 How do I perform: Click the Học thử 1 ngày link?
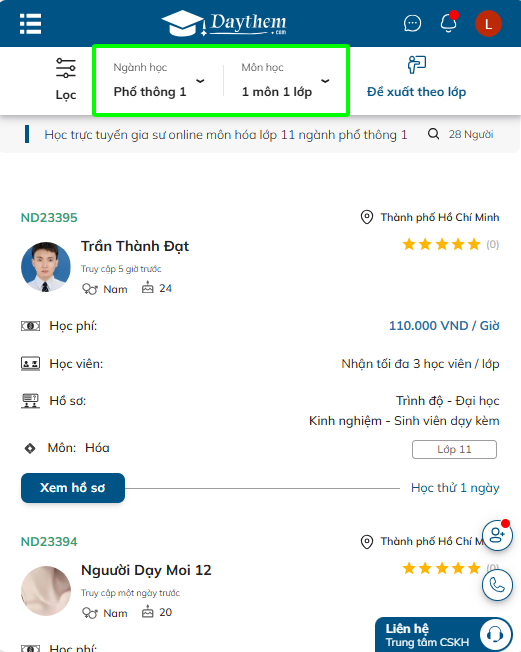pyautogui.click(x=455, y=488)
